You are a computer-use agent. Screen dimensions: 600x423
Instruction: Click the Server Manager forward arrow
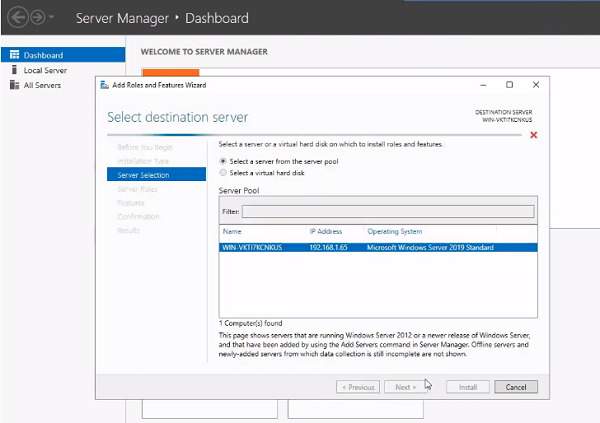[38, 17]
